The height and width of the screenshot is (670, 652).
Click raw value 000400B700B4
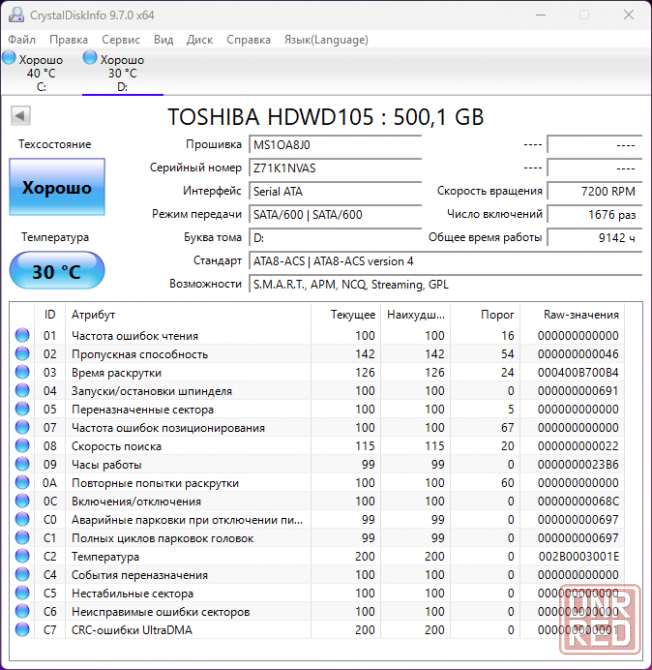578,373
